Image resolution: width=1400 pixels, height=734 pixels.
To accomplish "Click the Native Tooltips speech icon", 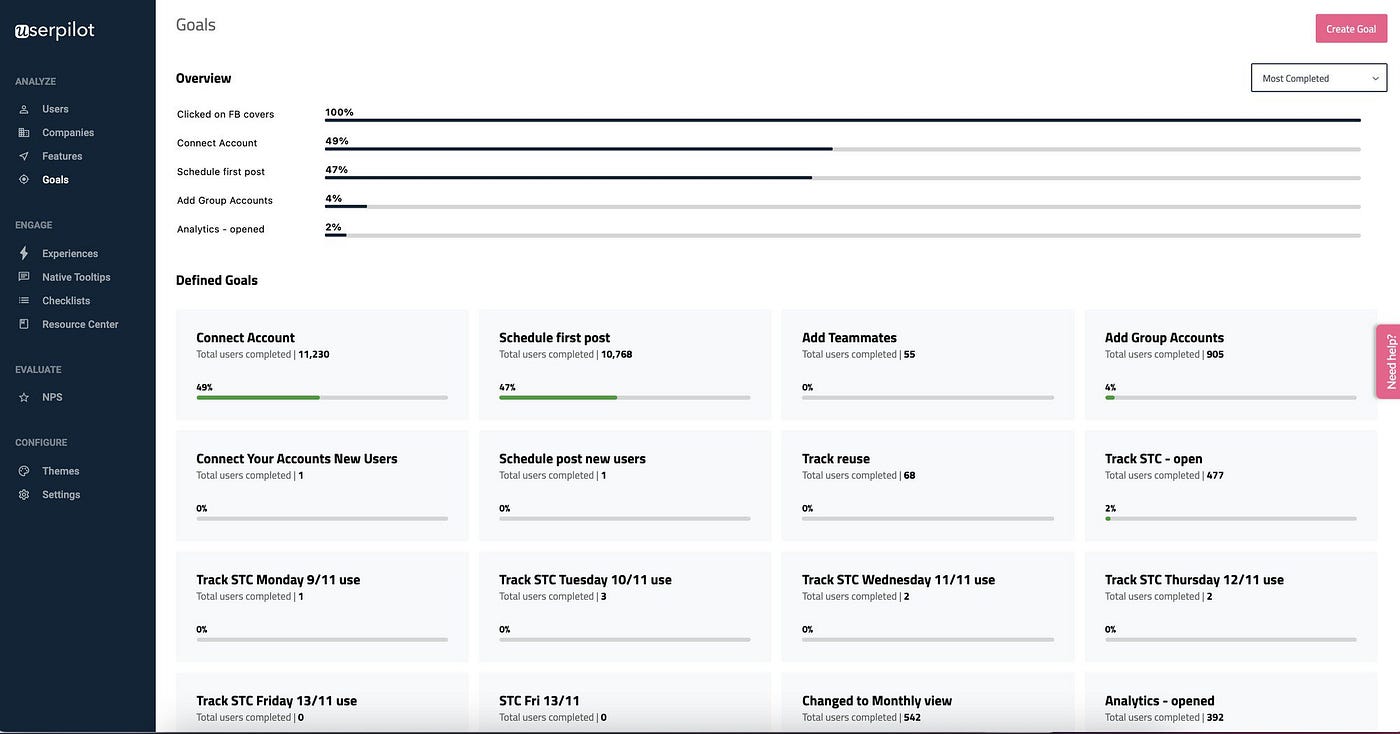I will click(24, 277).
